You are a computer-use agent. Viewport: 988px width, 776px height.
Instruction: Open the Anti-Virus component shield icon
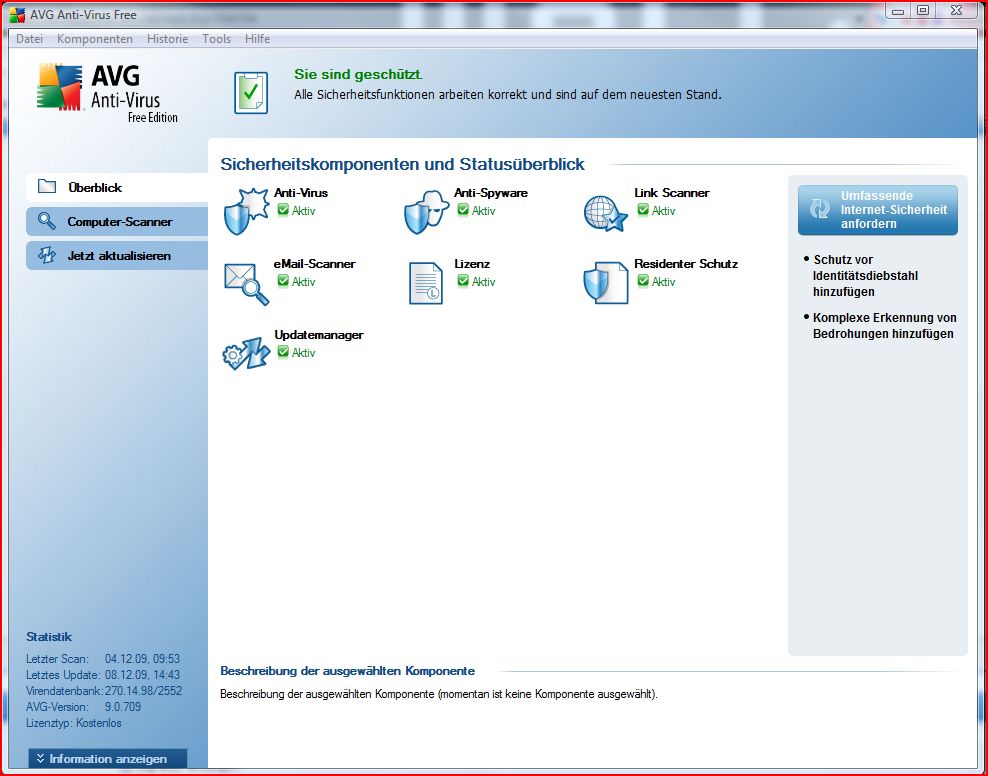point(246,212)
